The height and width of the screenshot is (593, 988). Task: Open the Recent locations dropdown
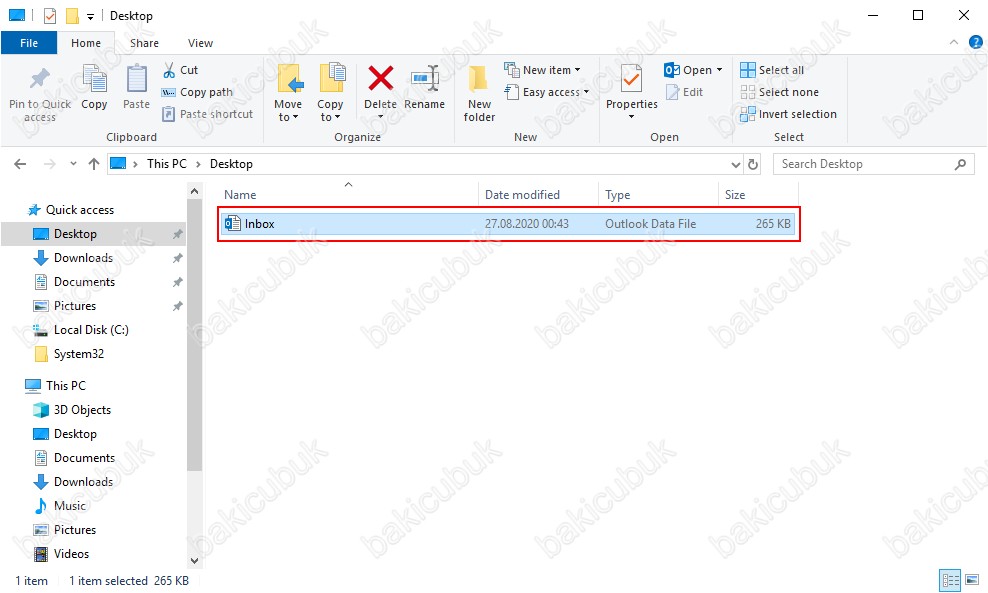[x=73, y=164]
